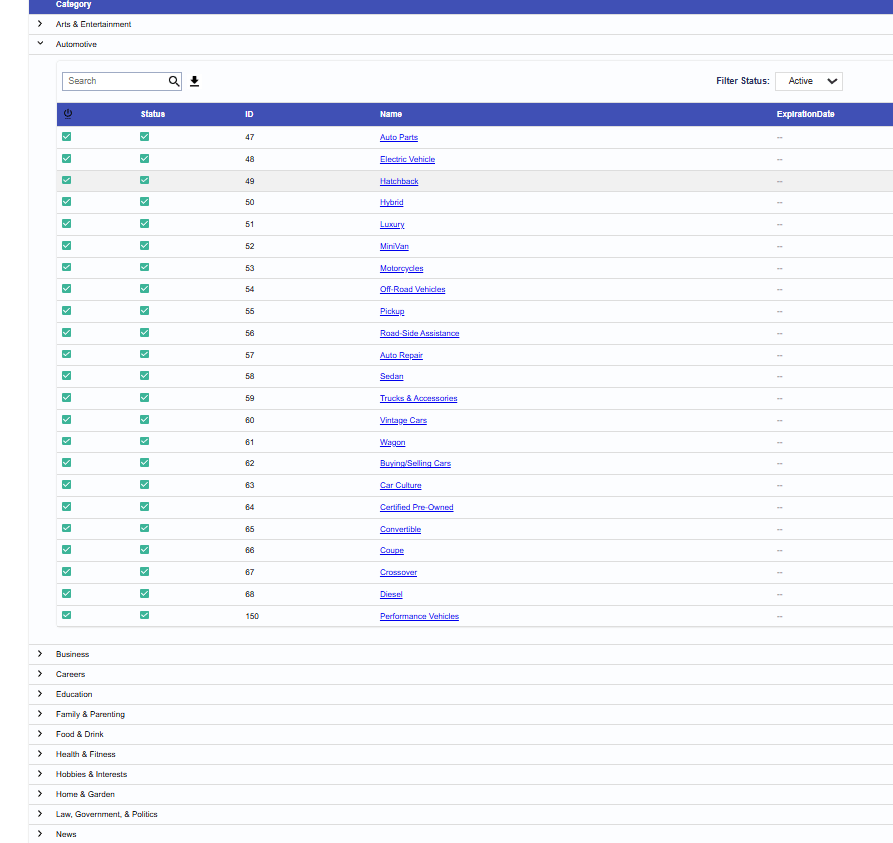Click the power icon column header
The image size is (893, 843).
coord(67,114)
